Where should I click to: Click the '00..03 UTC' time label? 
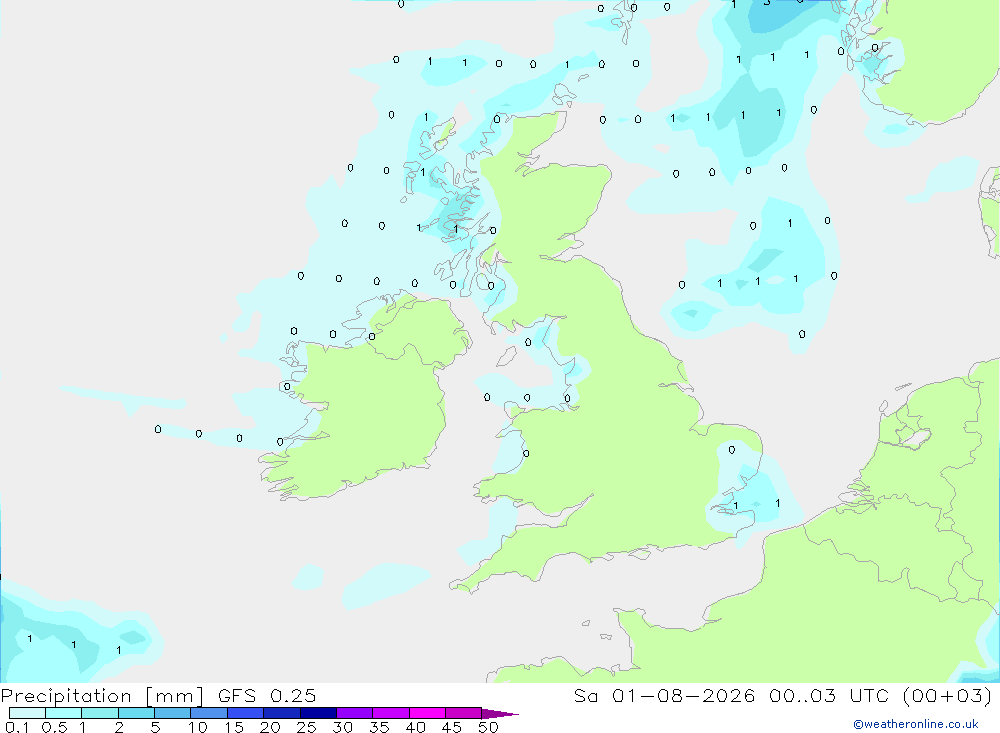pos(828,696)
